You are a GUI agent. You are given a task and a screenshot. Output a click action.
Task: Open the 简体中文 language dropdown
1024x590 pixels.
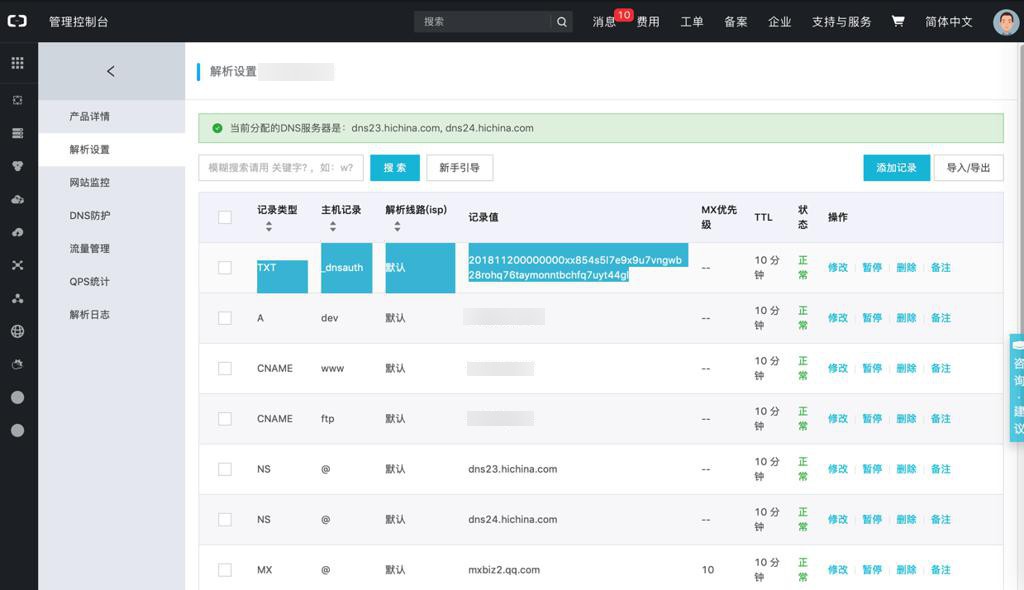949,22
